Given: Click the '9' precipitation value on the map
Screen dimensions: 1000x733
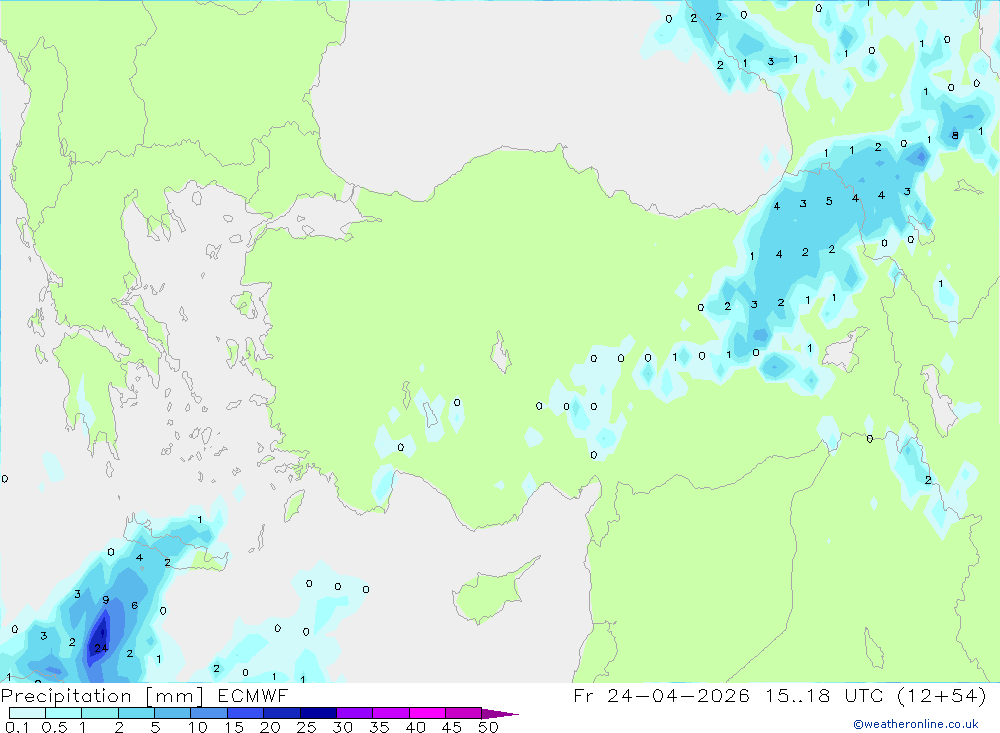Looking at the screenshot, I should click(106, 600).
